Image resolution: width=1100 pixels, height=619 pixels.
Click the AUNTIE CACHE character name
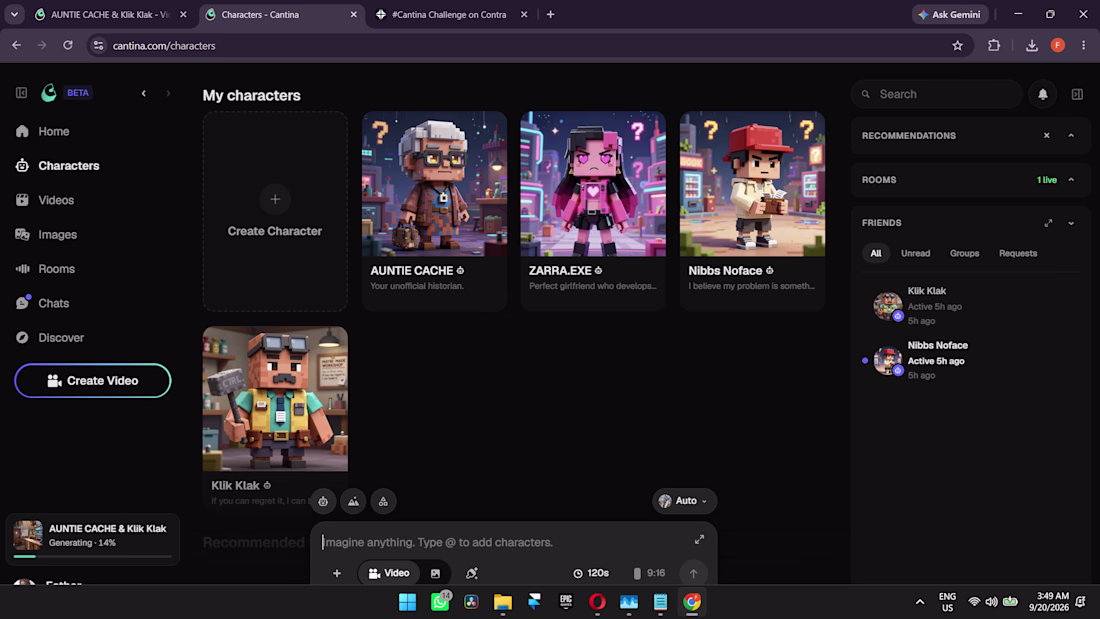coord(412,270)
